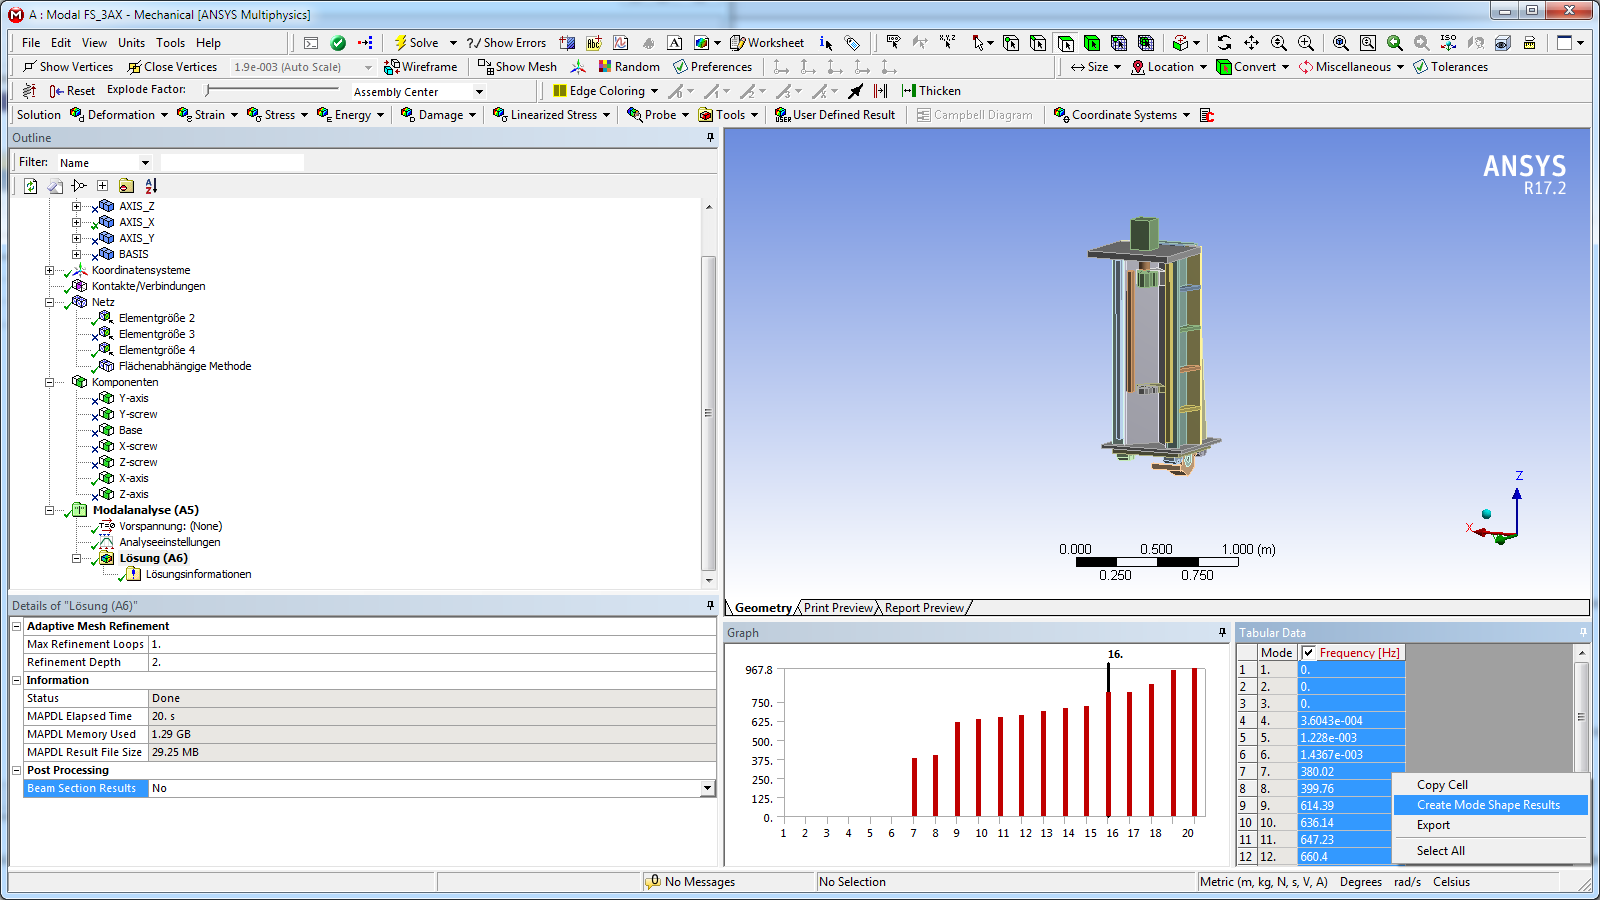Click the commands icon after Coordinate Systems
This screenshot has height=900, width=1600.
(1207, 115)
